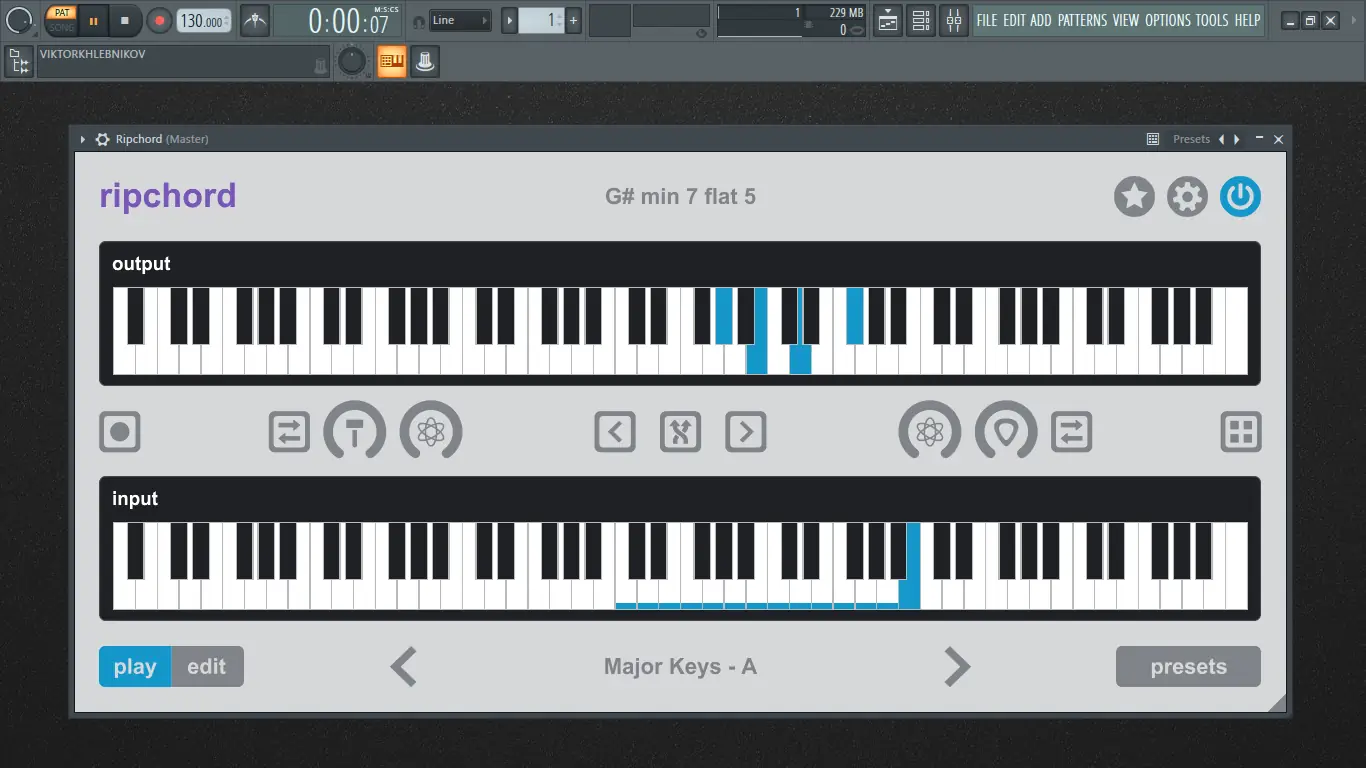Toggle the right loop arrows icon
The image size is (1366, 768).
coord(1072,432)
